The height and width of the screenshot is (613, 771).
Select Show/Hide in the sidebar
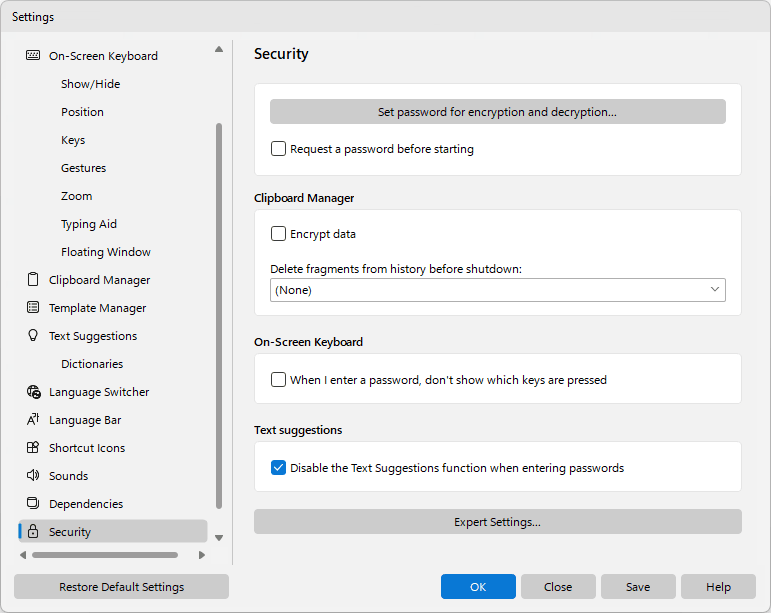pos(90,84)
